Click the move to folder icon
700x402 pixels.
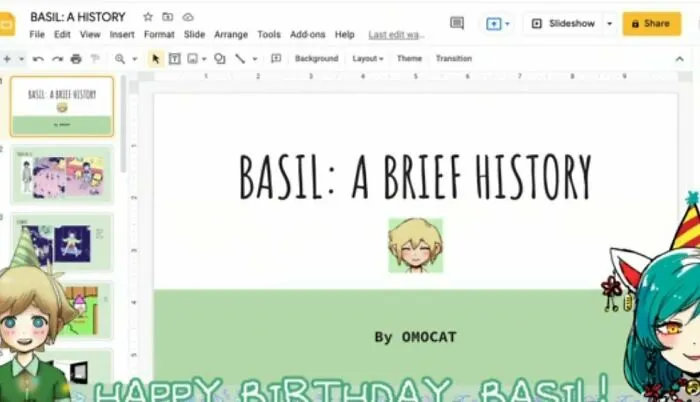point(167,17)
